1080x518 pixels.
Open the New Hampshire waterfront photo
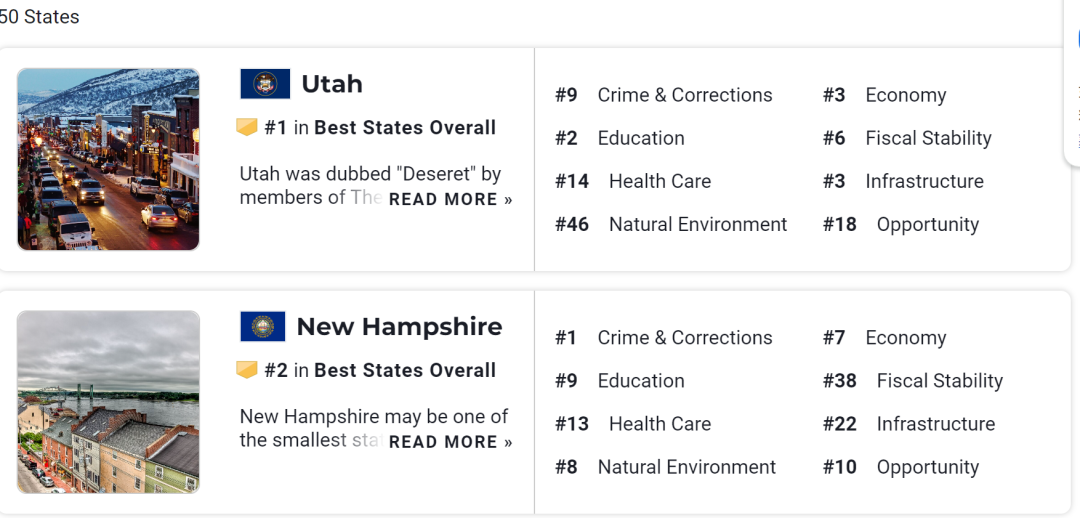108,402
